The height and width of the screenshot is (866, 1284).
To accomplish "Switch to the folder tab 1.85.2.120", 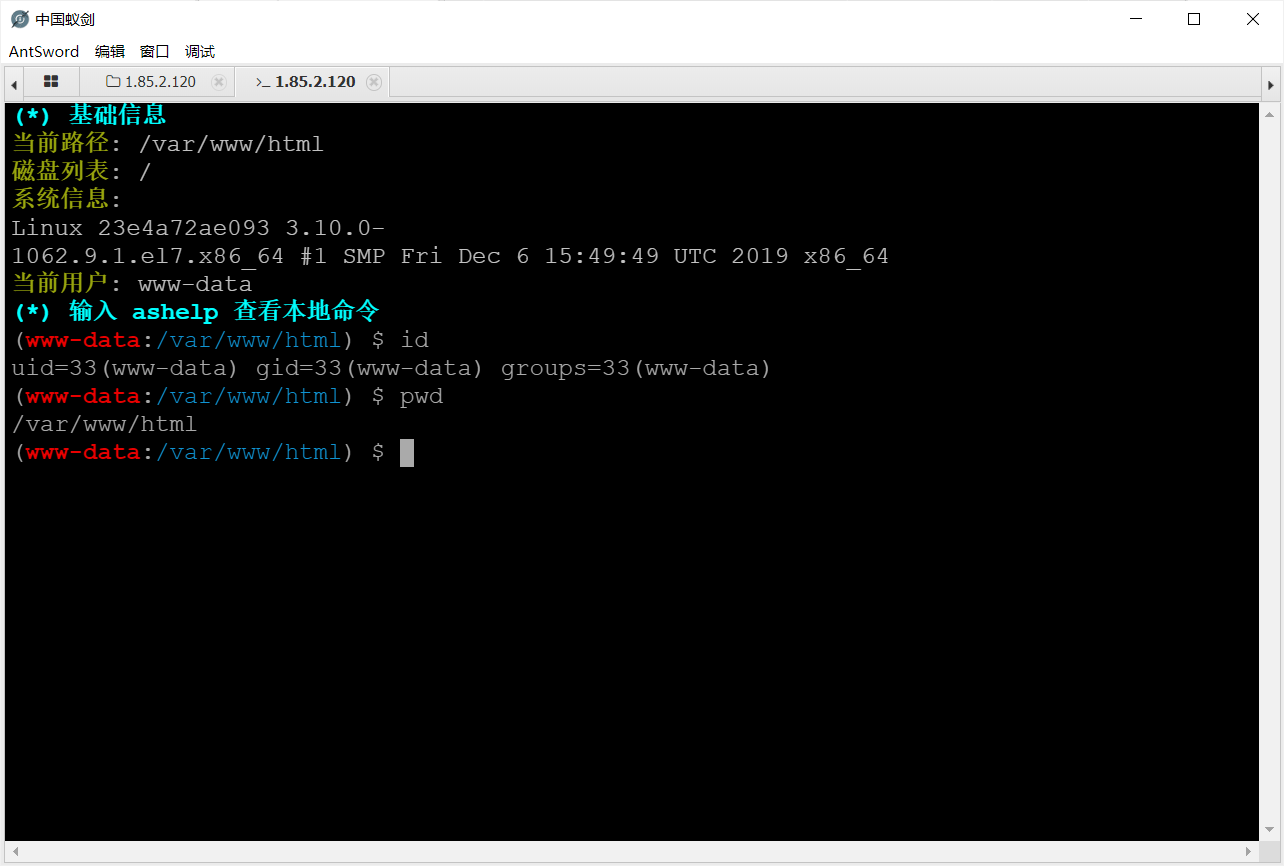I will pos(150,82).
